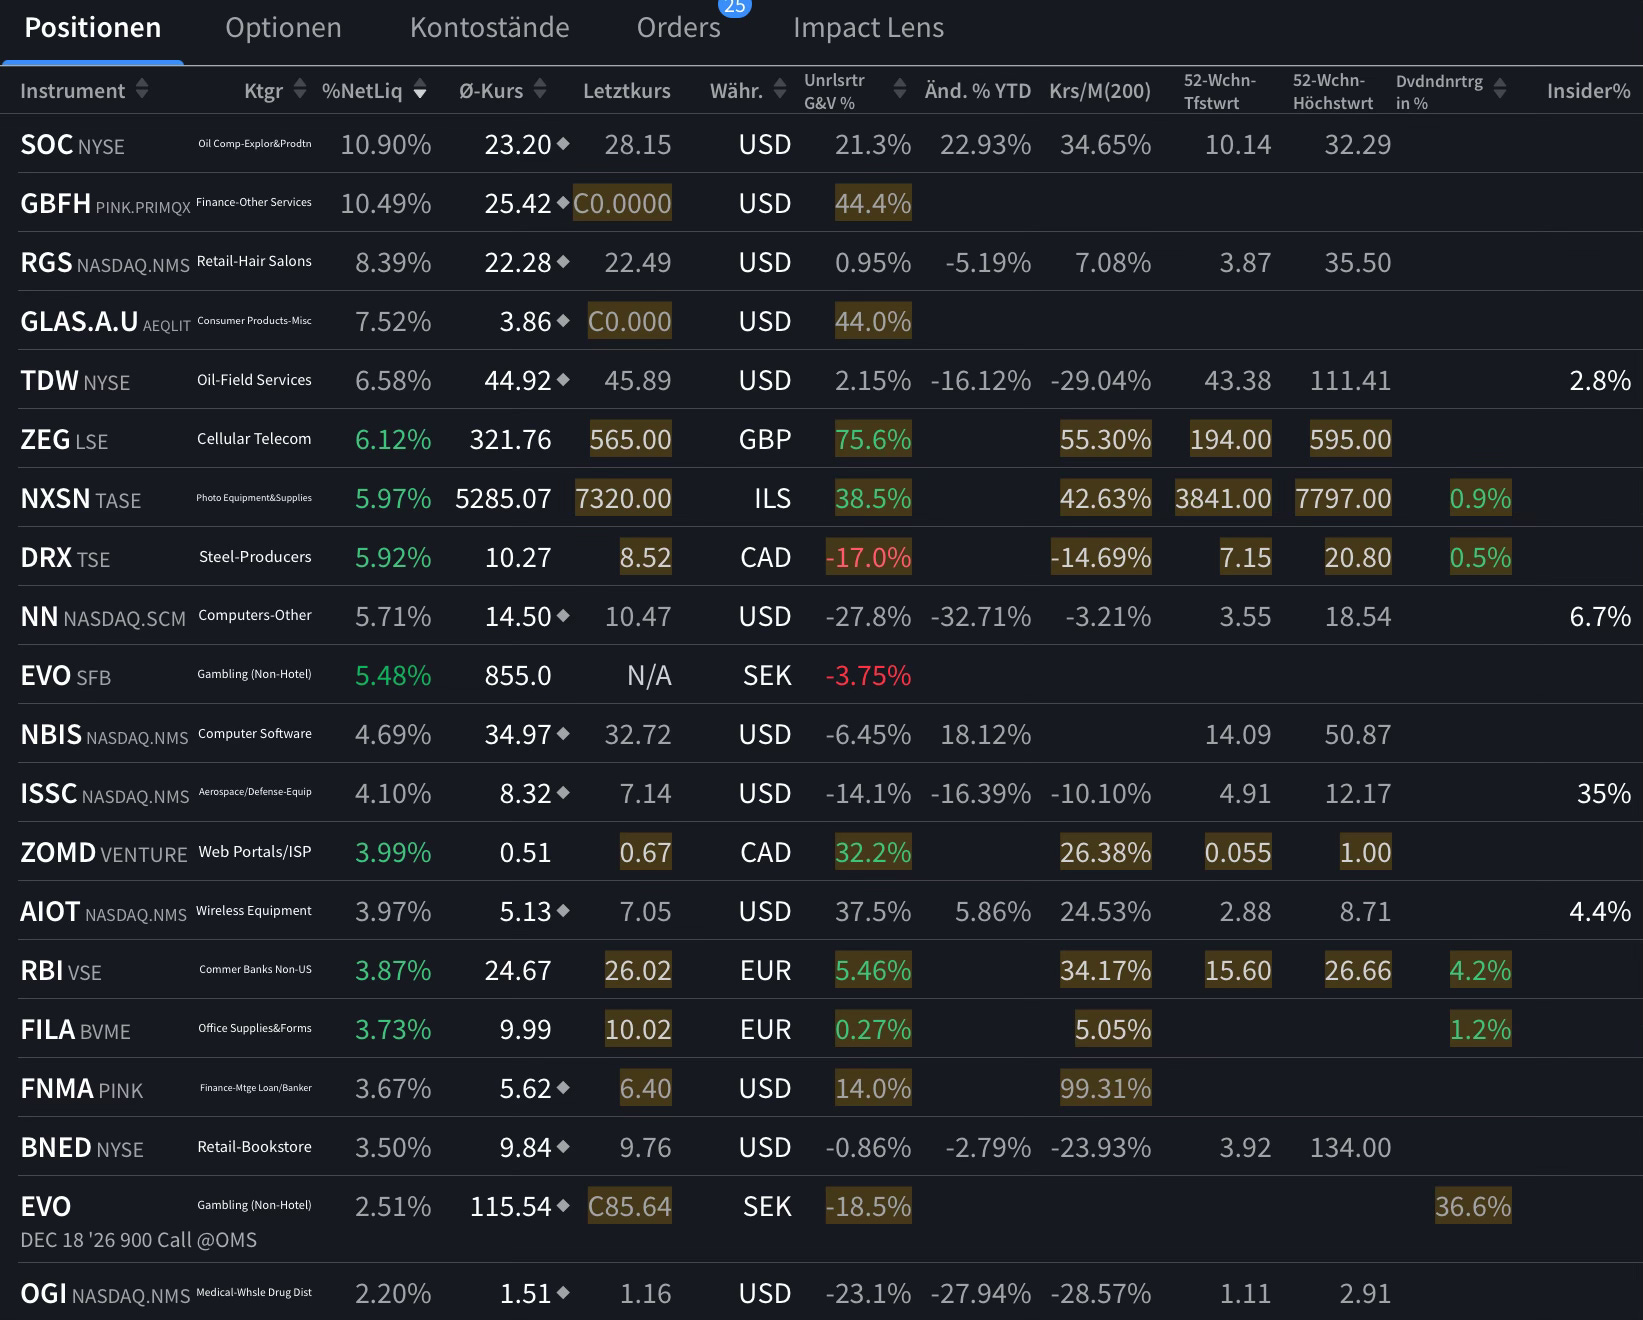Select the ZEG LSE instrument

click(x=64, y=440)
